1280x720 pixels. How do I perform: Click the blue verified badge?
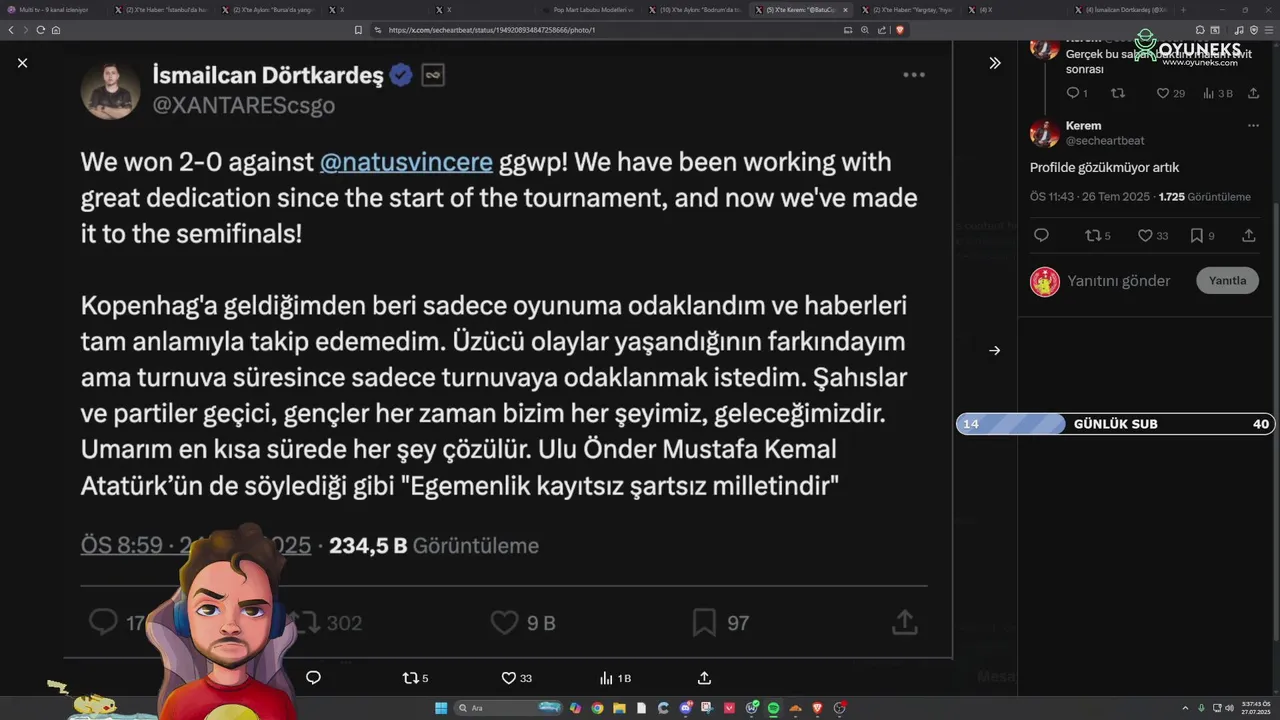click(x=401, y=75)
